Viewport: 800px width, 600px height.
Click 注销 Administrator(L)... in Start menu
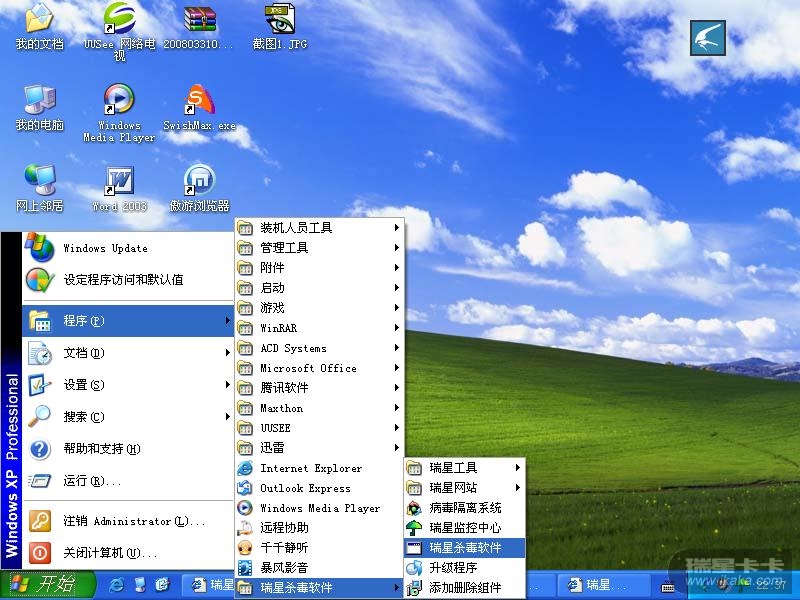(128, 521)
